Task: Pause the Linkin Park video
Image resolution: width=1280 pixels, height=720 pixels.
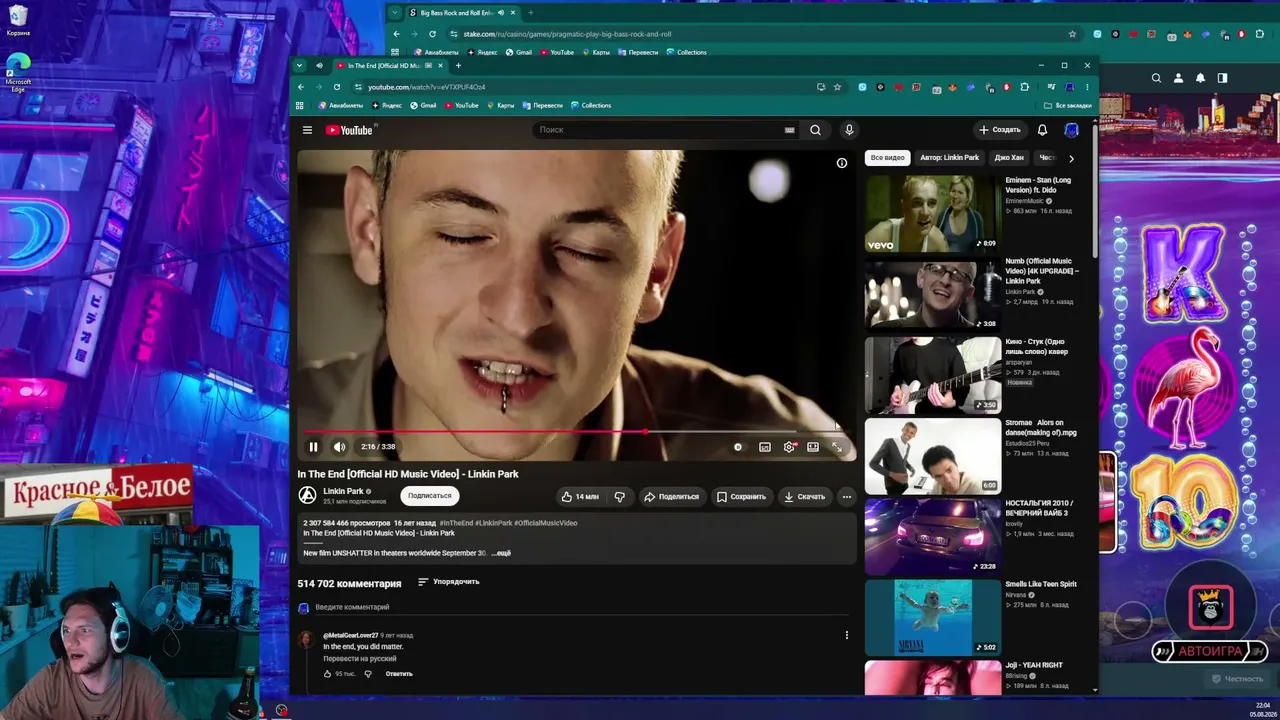Action: pos(313,447)
